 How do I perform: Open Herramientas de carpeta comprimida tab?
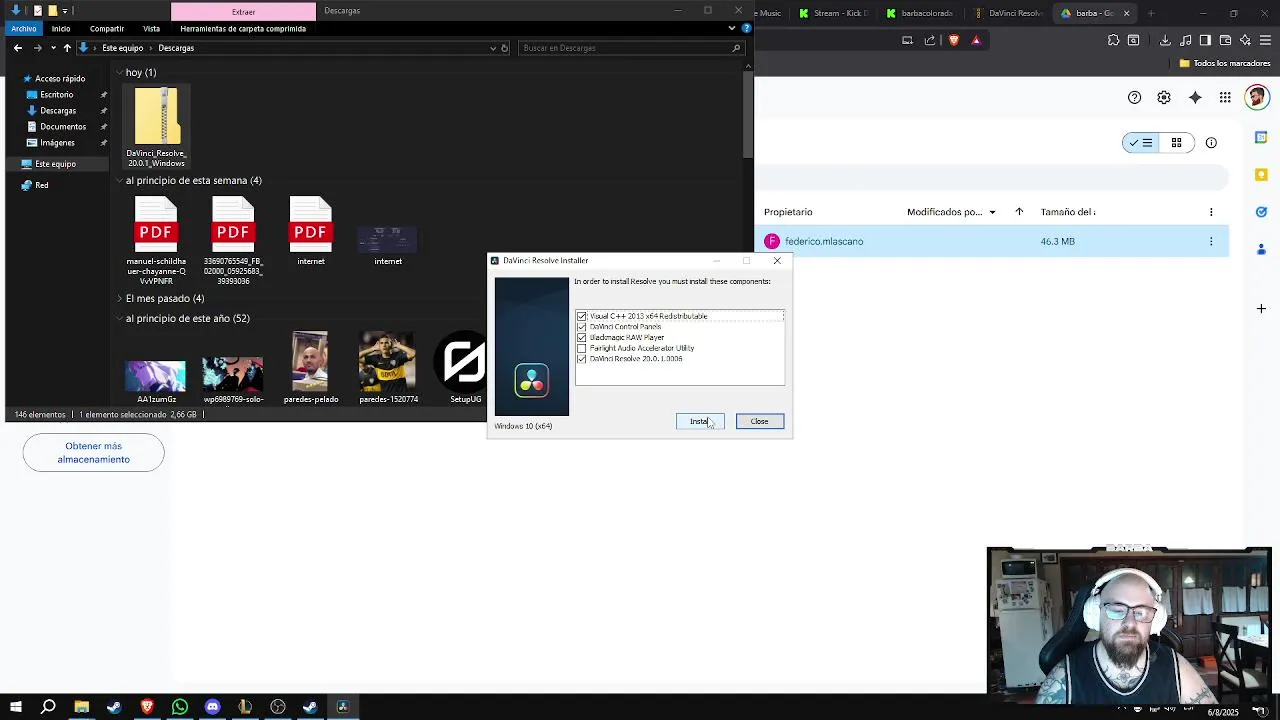click(x=243, y=29)
